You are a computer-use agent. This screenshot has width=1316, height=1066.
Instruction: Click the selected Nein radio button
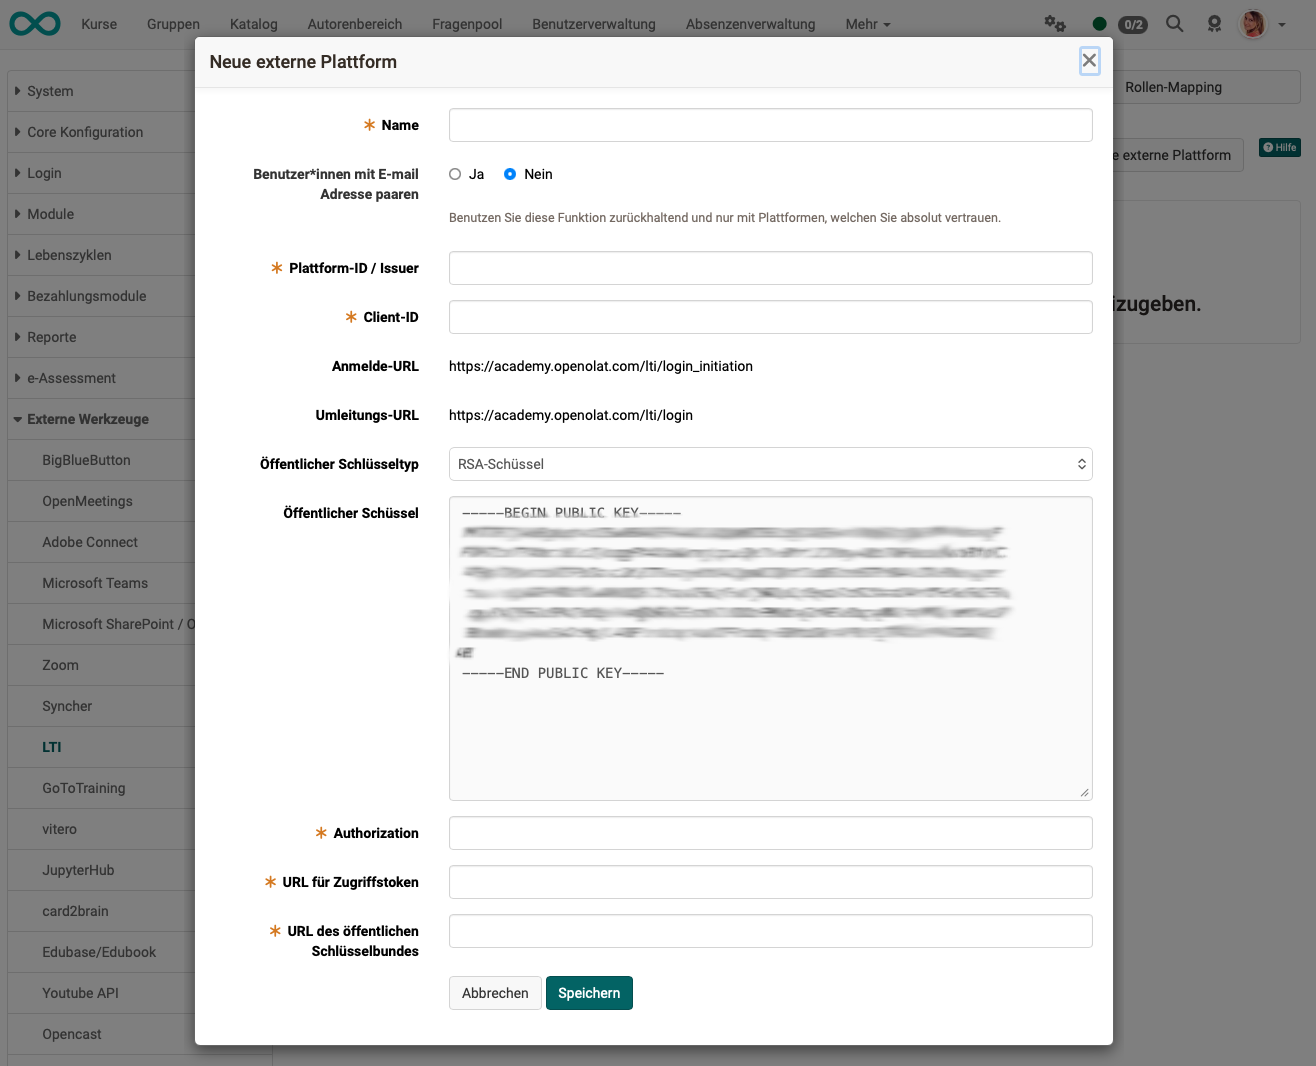509,173
